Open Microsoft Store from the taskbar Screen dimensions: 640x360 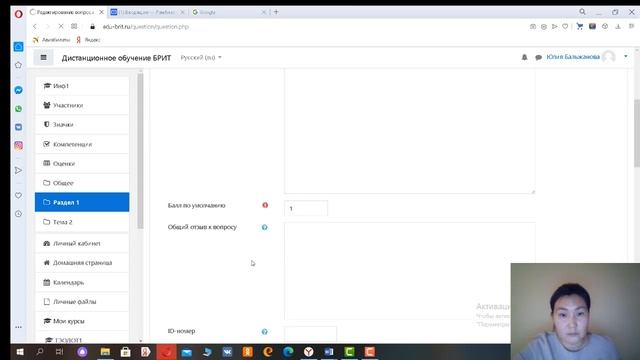(x=125, y=351)
